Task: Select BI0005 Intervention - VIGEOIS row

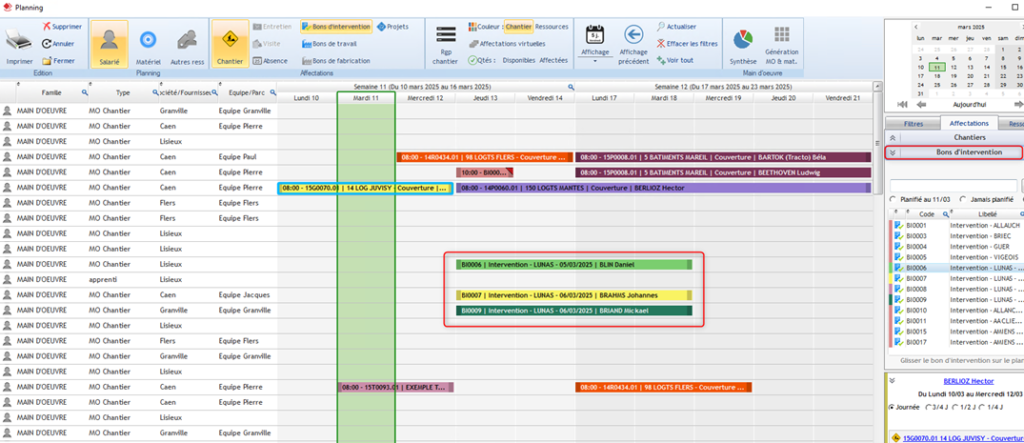Action: tap(956, 257)
